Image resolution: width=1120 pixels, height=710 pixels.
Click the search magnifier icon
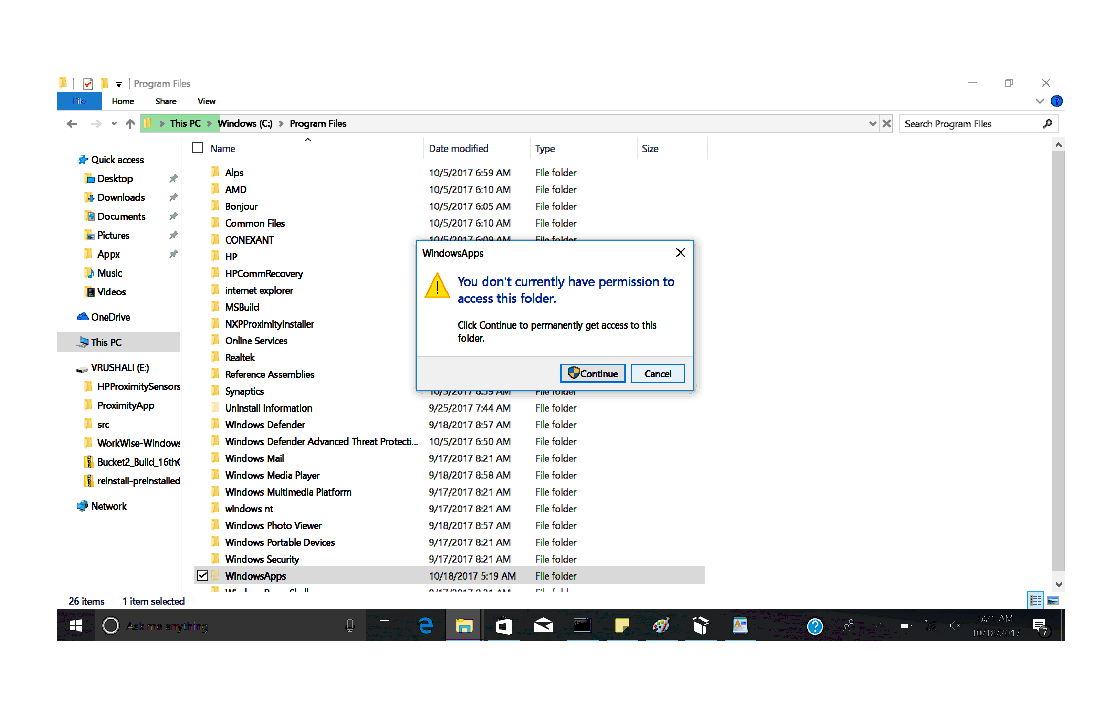point(1048,124)
